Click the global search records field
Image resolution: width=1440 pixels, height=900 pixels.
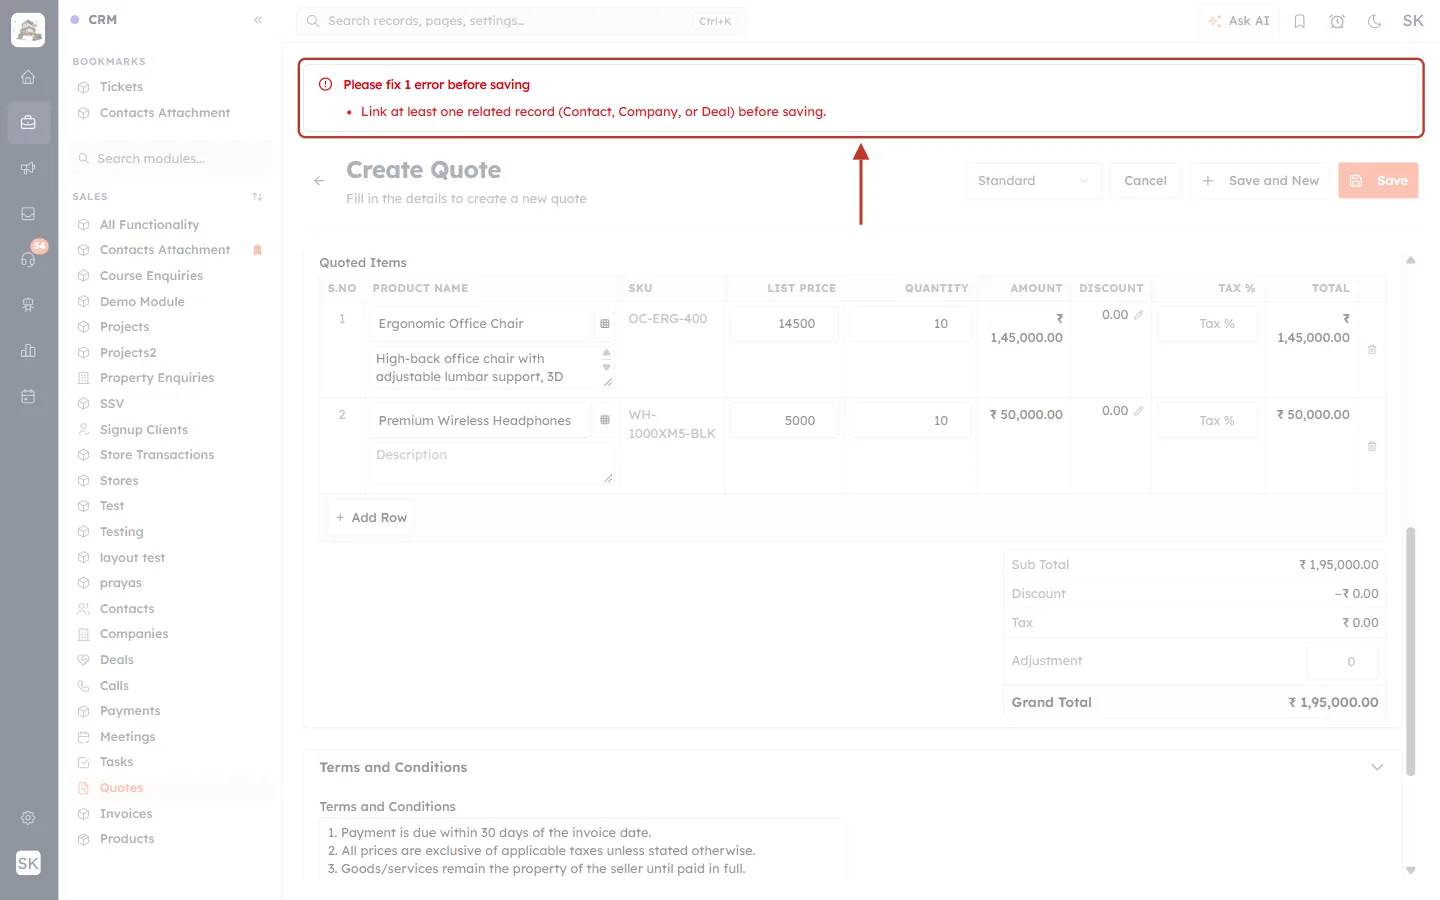[521, 21]
